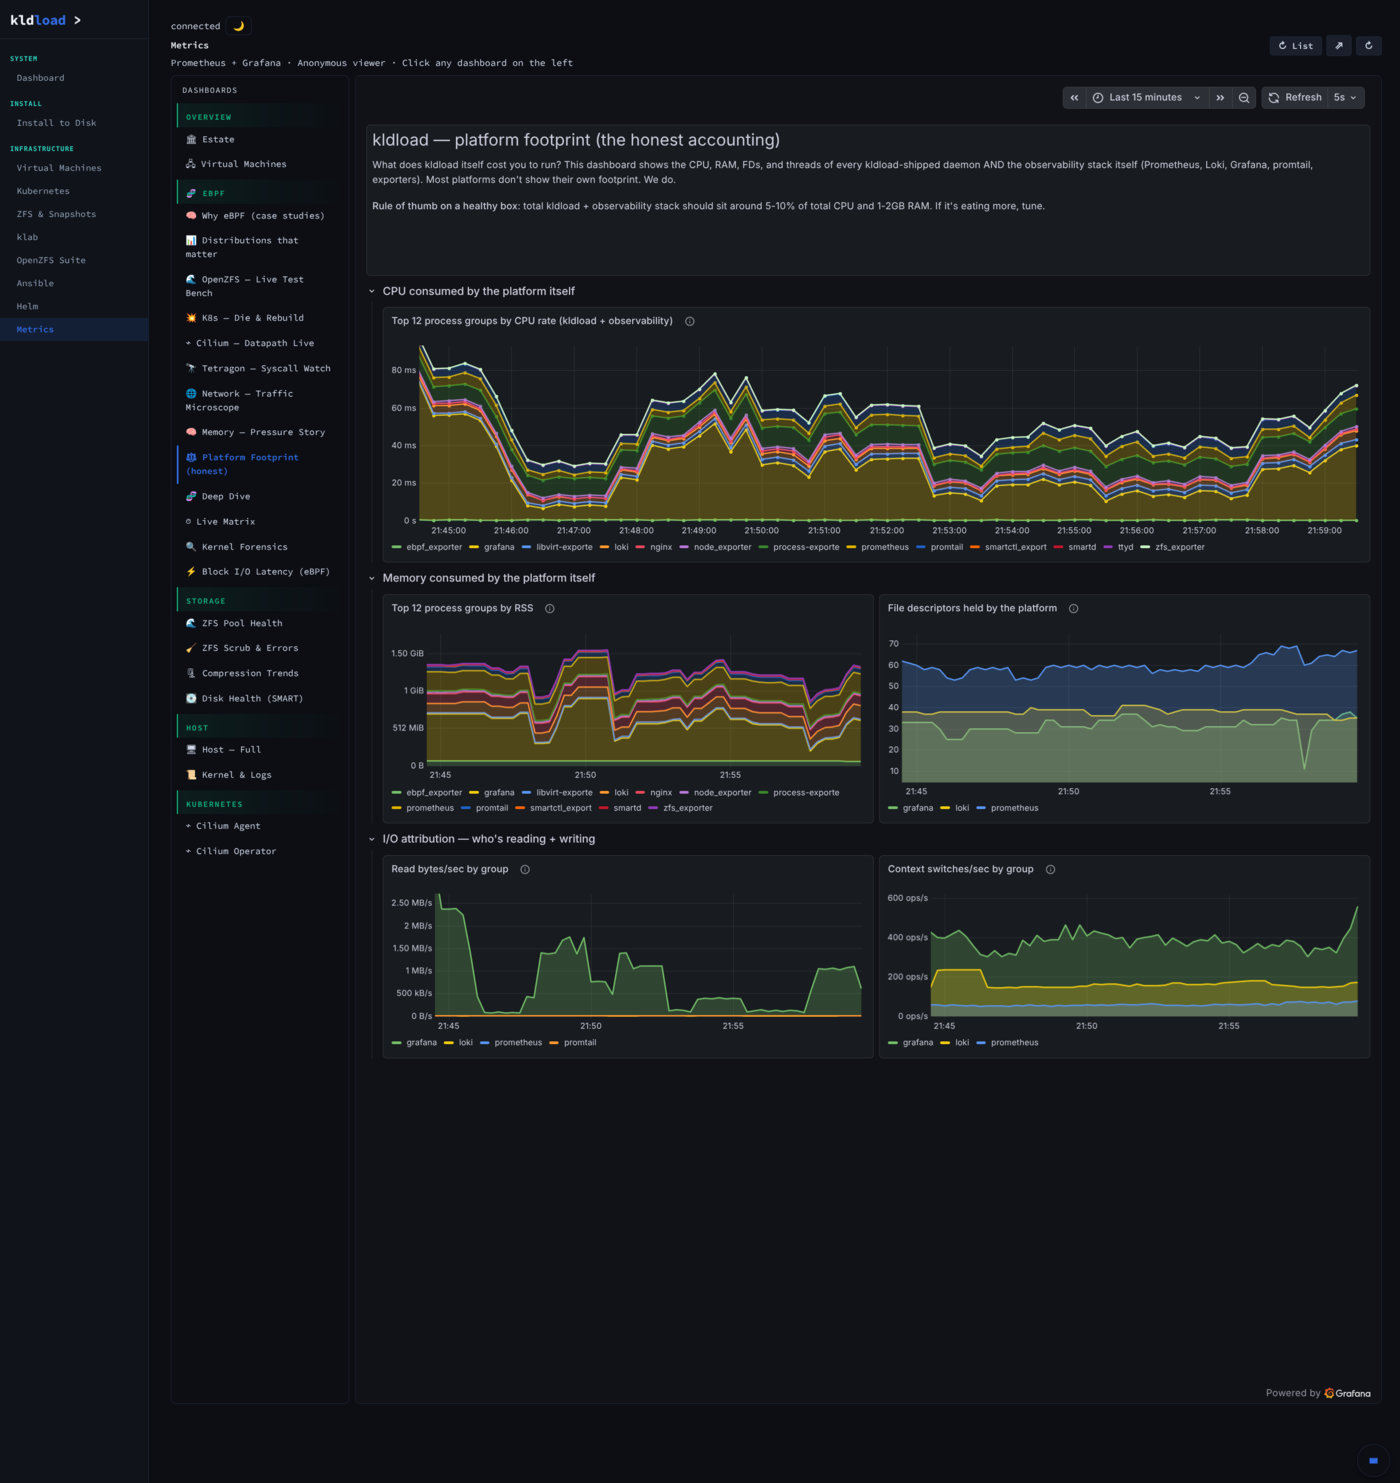The image size is (1400, 1483).
Task: Toggle the dark mode moon icon
Action: [x=238, y=26]
